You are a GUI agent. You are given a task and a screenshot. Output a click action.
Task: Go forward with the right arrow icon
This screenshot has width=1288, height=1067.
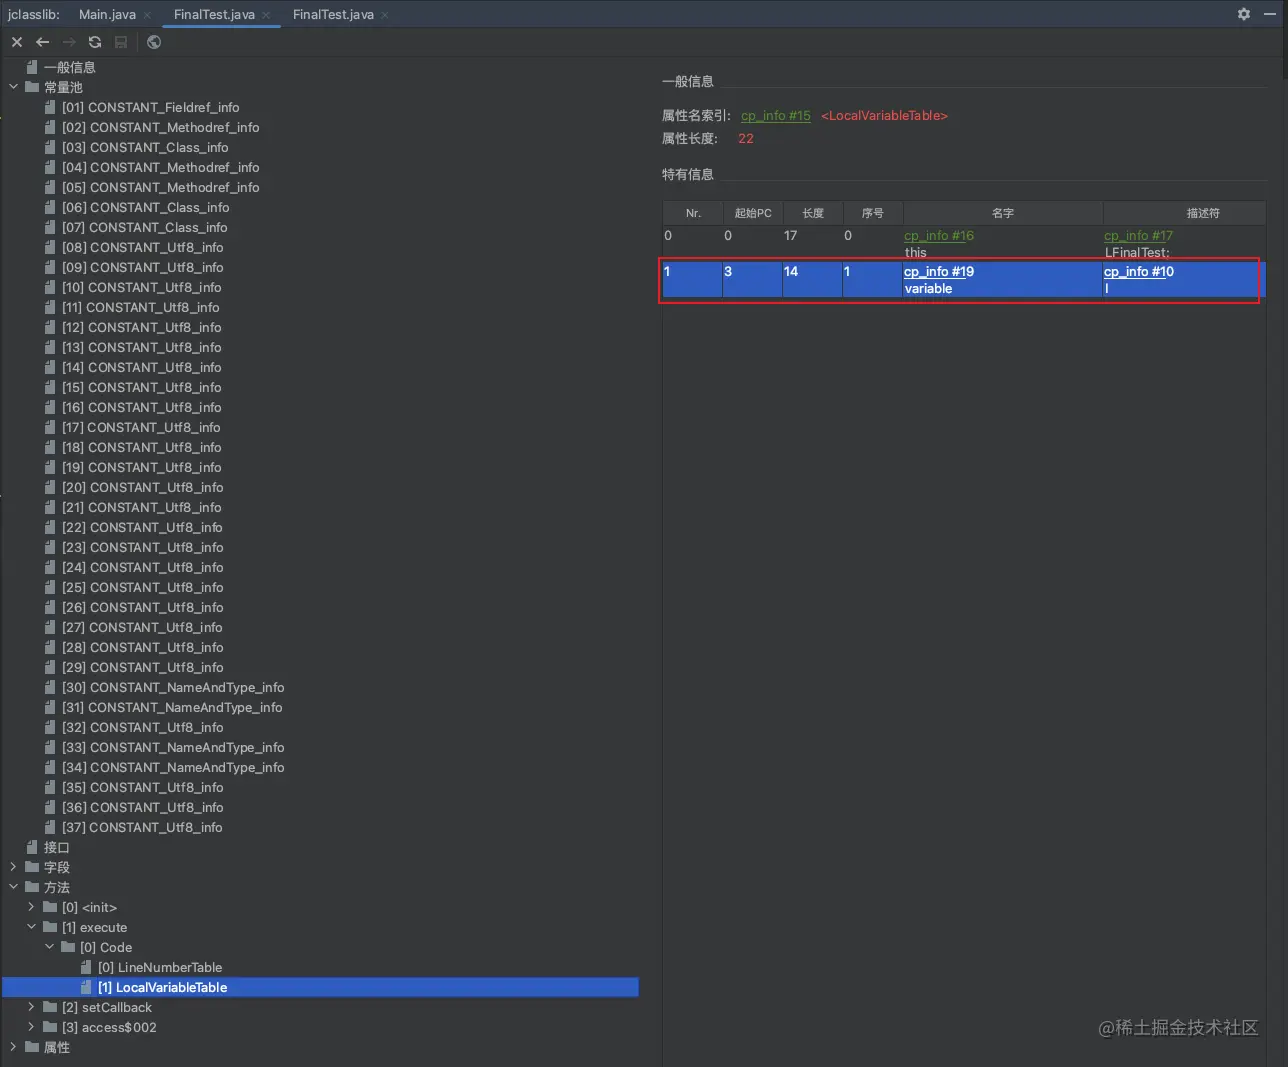click(x=69, y=42)
